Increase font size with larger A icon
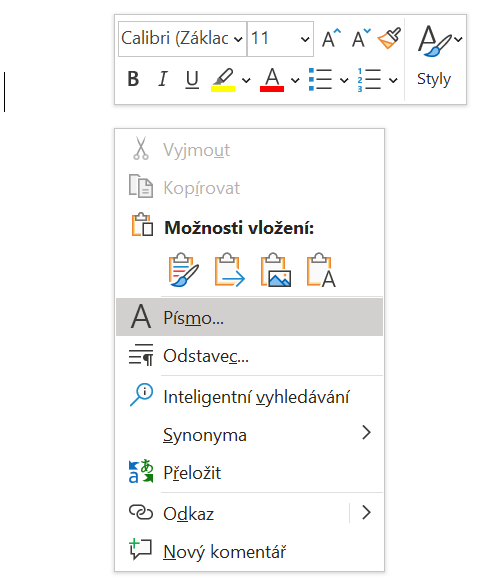This screenshot has width=484, height=588. pyautogui.click(x=331, y=38)
